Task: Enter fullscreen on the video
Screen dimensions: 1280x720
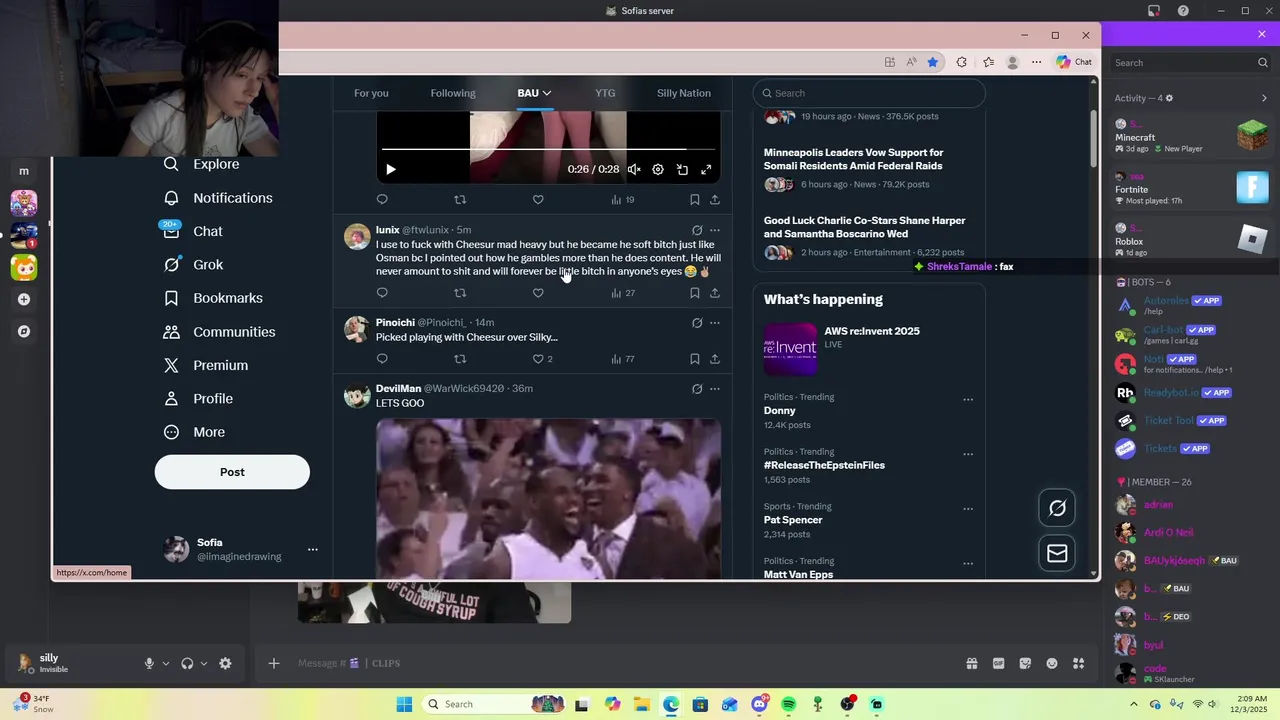Action: (x=706, y=169)
